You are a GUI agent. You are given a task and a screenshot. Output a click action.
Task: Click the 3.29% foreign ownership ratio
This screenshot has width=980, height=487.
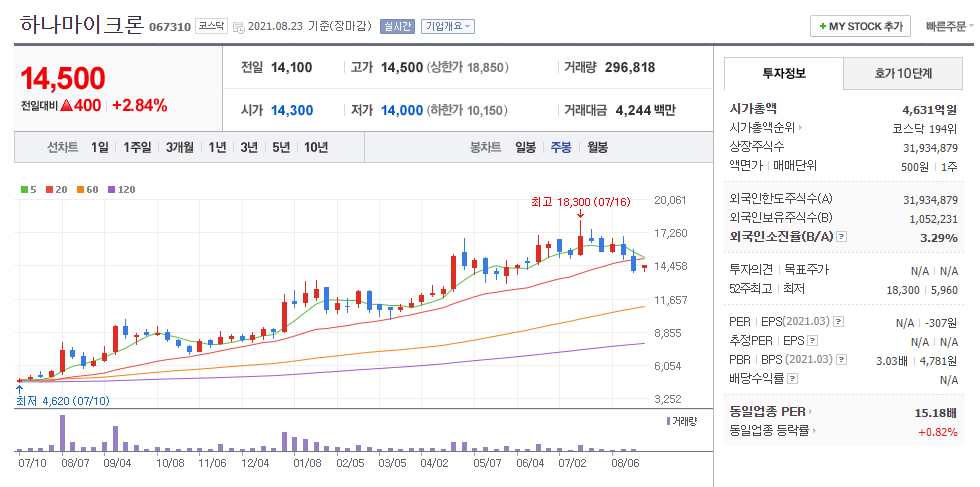[x=939, y=238]
